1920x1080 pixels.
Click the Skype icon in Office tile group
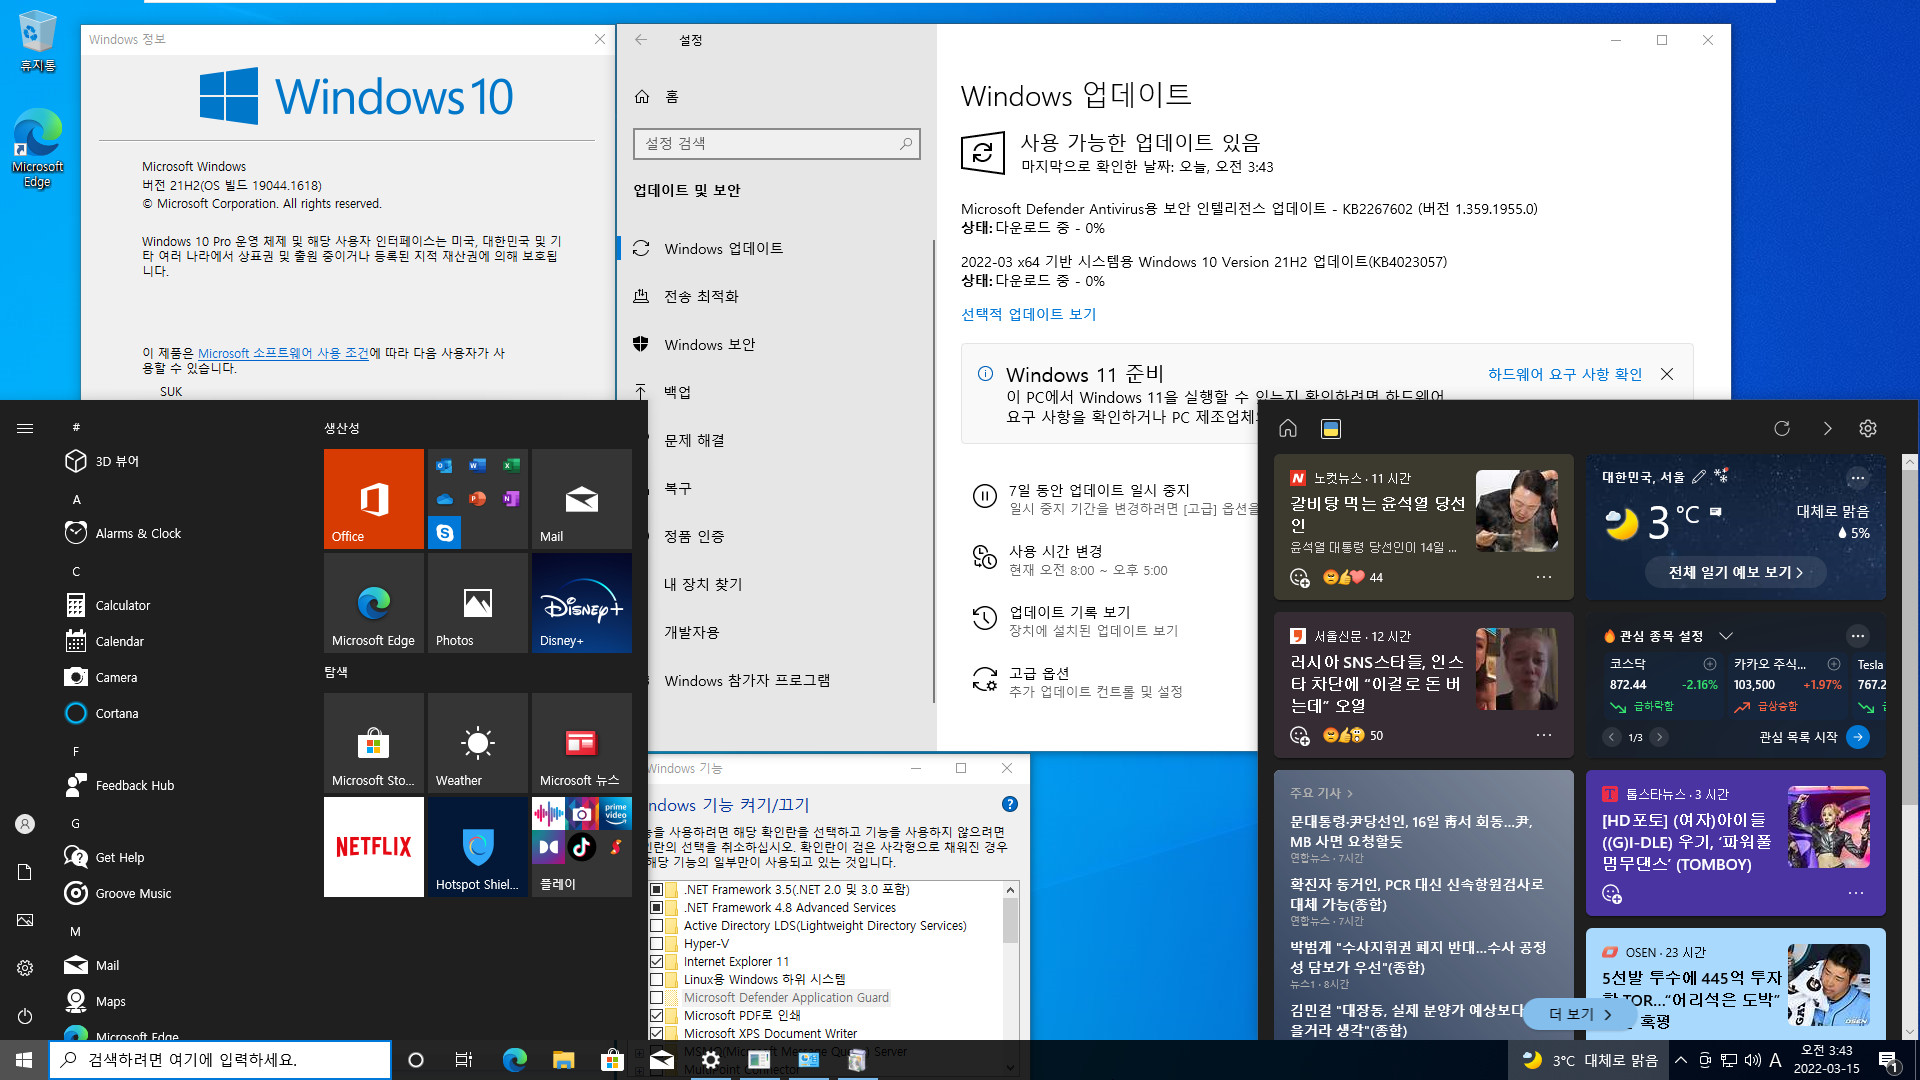point(444,532)
